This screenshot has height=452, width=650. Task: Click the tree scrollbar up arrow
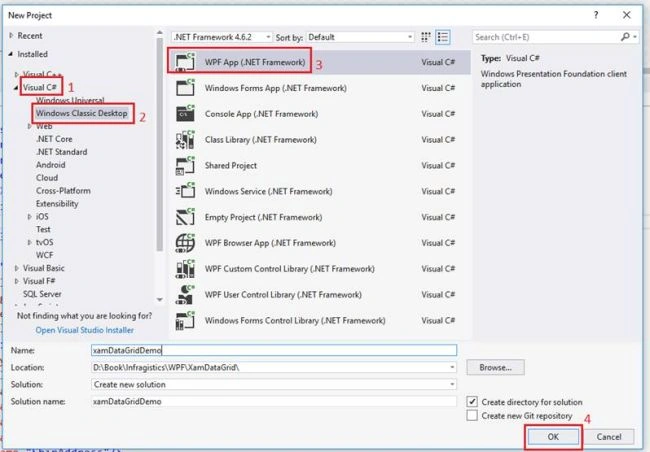160,32
